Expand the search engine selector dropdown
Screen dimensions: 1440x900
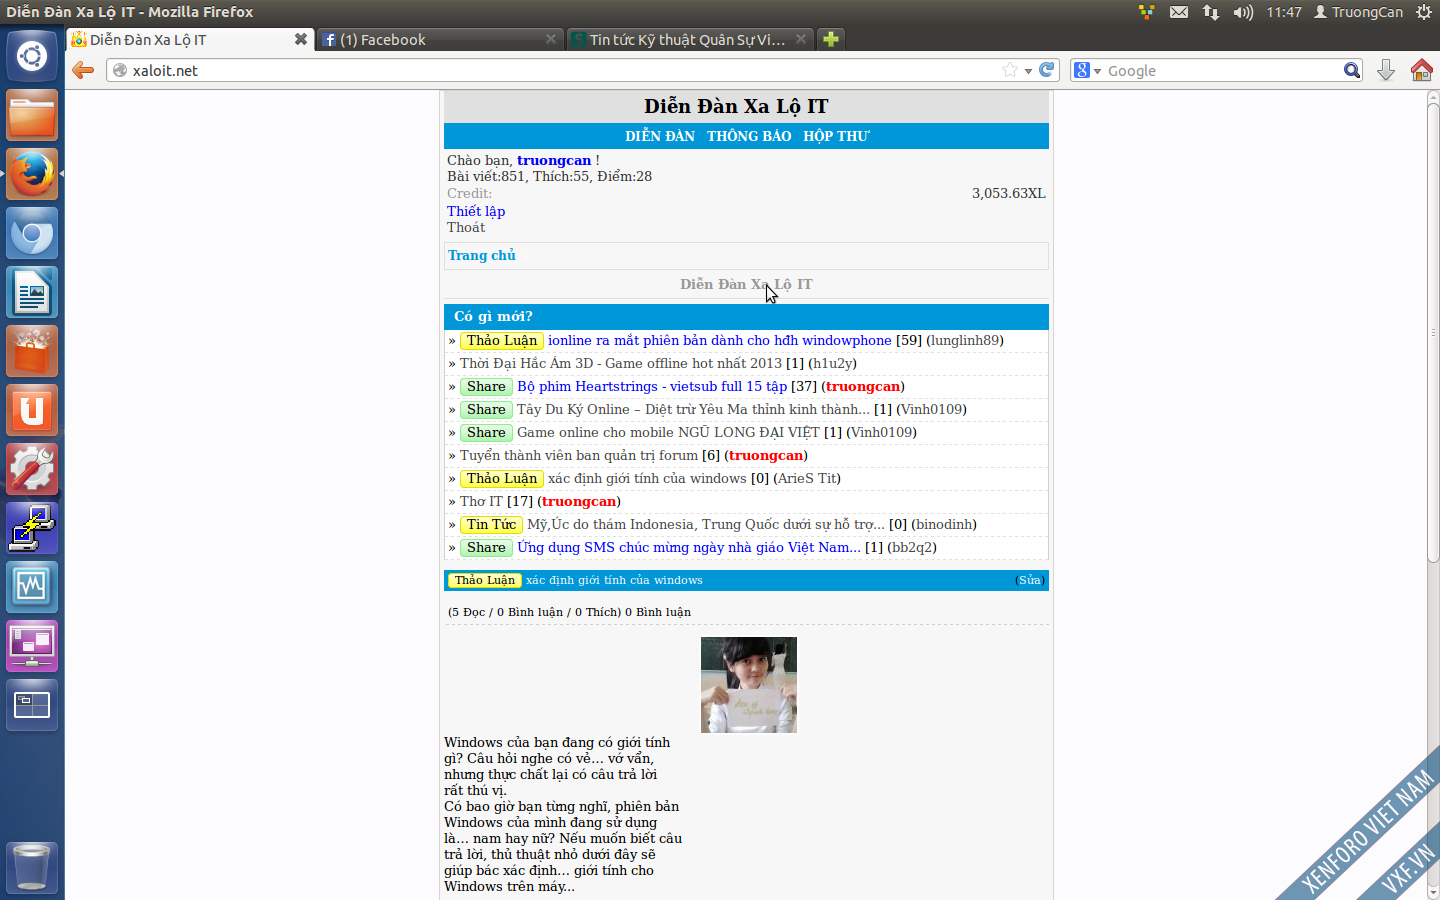(1087, 71)
